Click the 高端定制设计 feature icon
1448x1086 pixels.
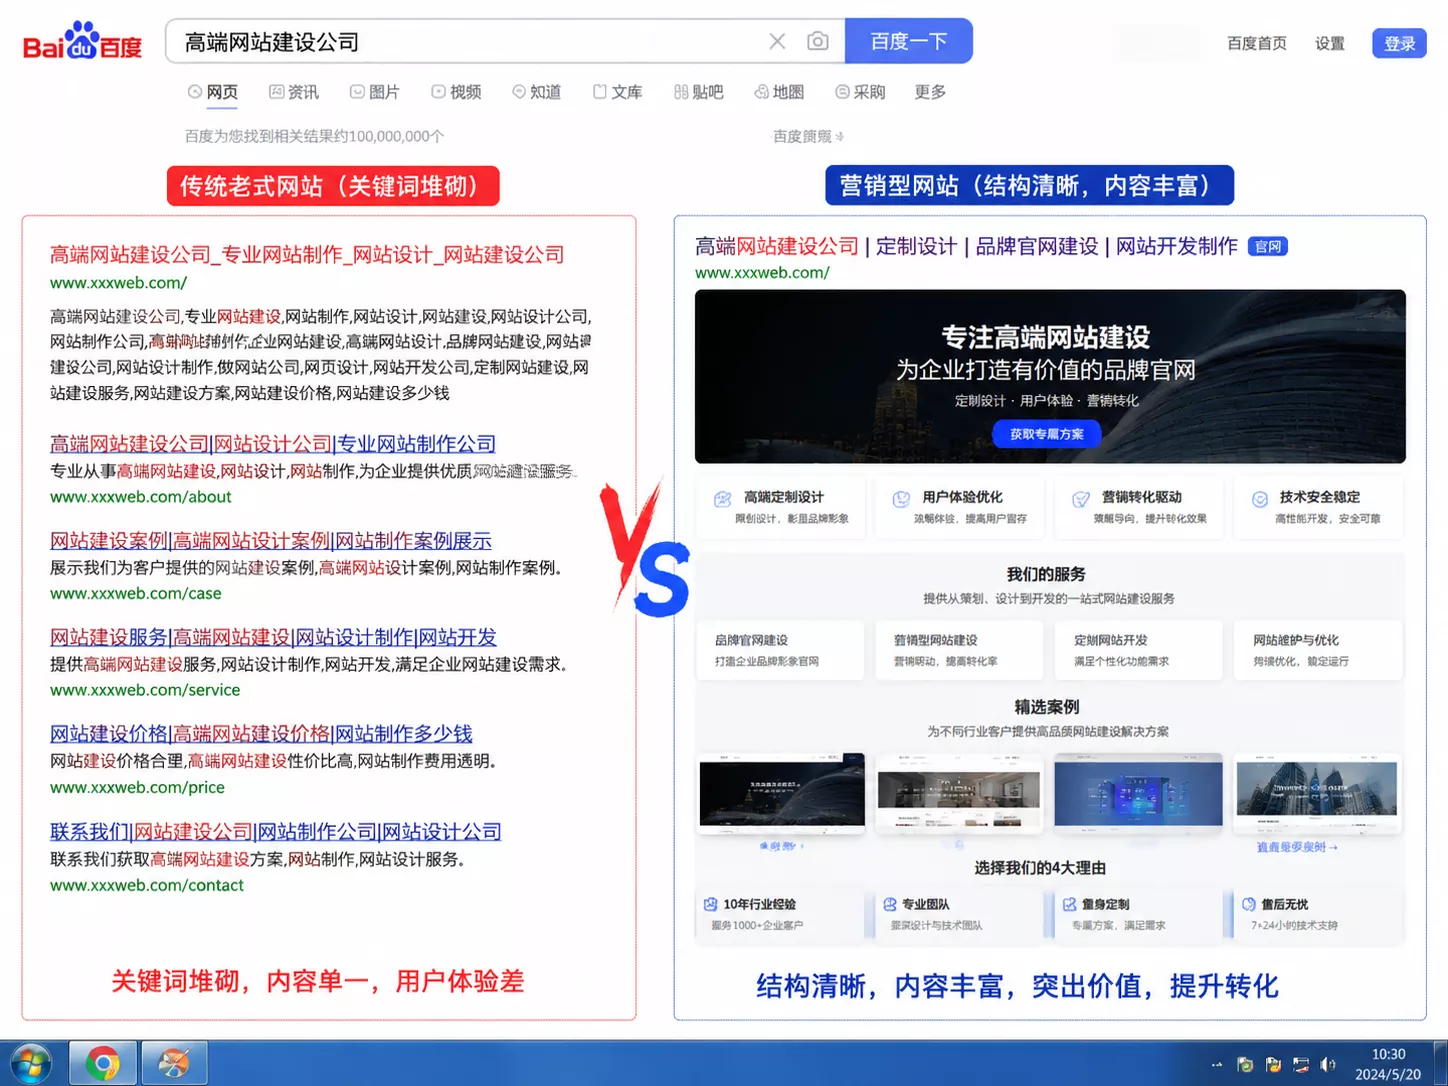tap(722, 499)
